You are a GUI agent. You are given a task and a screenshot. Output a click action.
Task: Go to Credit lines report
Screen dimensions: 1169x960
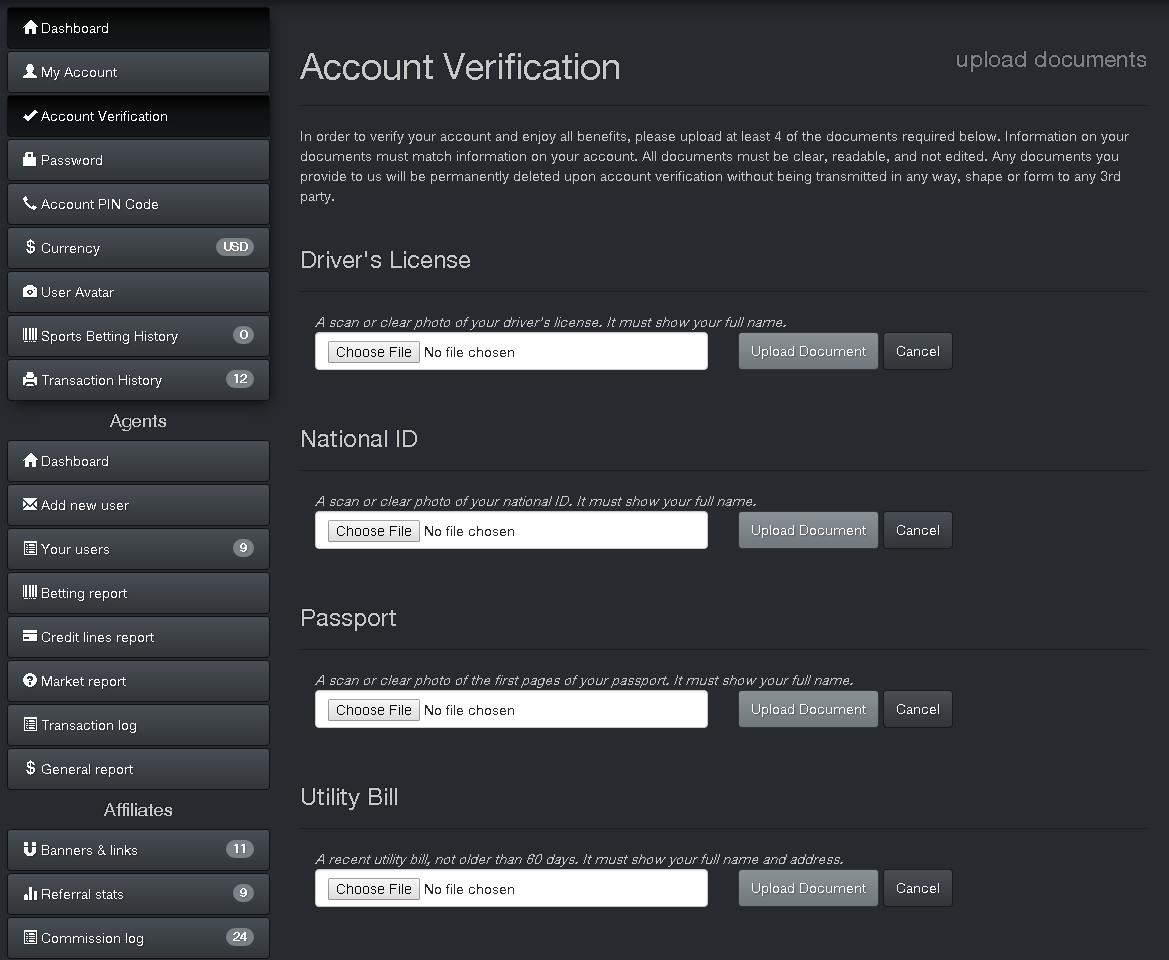pos(138,637)
